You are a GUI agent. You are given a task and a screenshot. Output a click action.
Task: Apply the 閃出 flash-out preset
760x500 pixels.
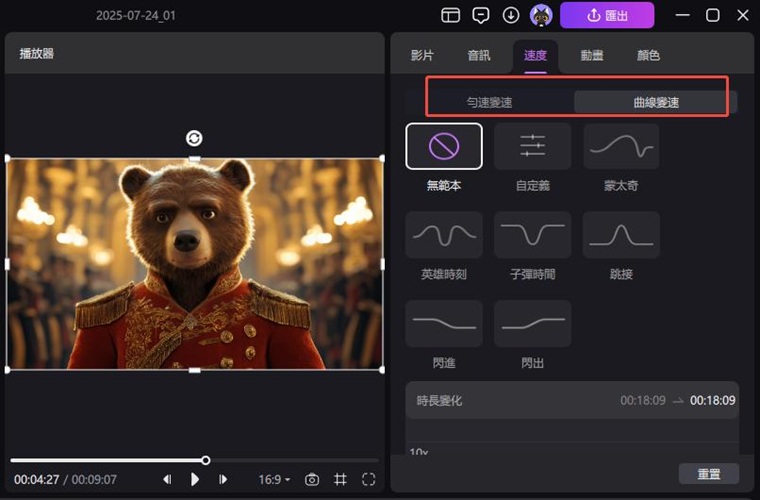point(532,324)
